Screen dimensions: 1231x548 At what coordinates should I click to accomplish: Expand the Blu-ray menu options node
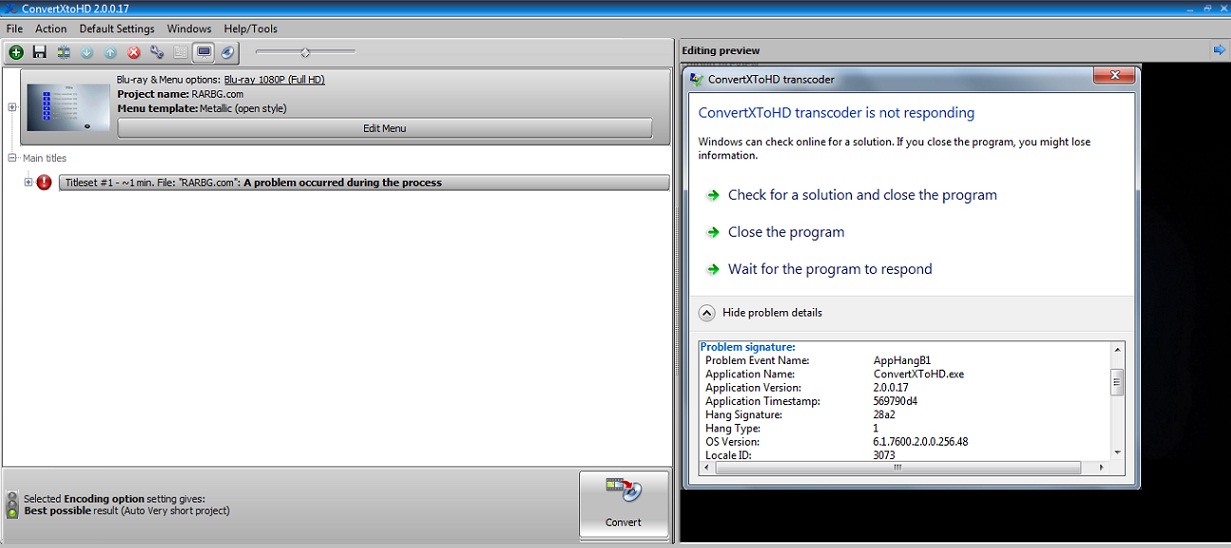click(12, 107)
